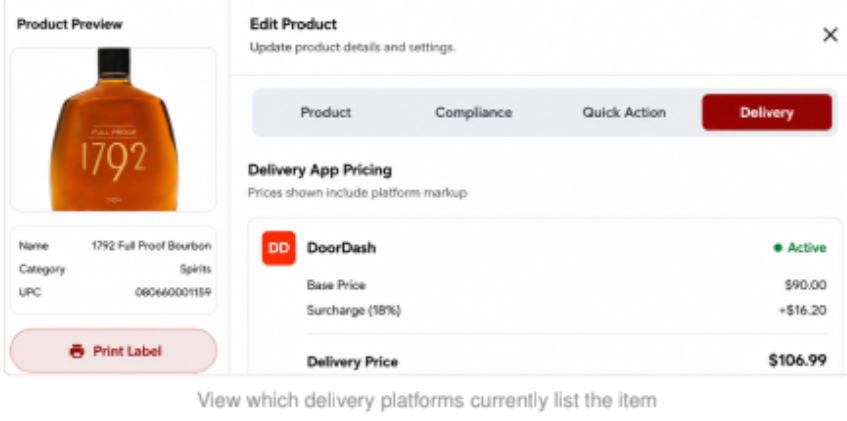The height and width of the screenshot is (421, 847).
Task: Click the DoorDash DD logo icon
Action: click(x=279, y=248)
